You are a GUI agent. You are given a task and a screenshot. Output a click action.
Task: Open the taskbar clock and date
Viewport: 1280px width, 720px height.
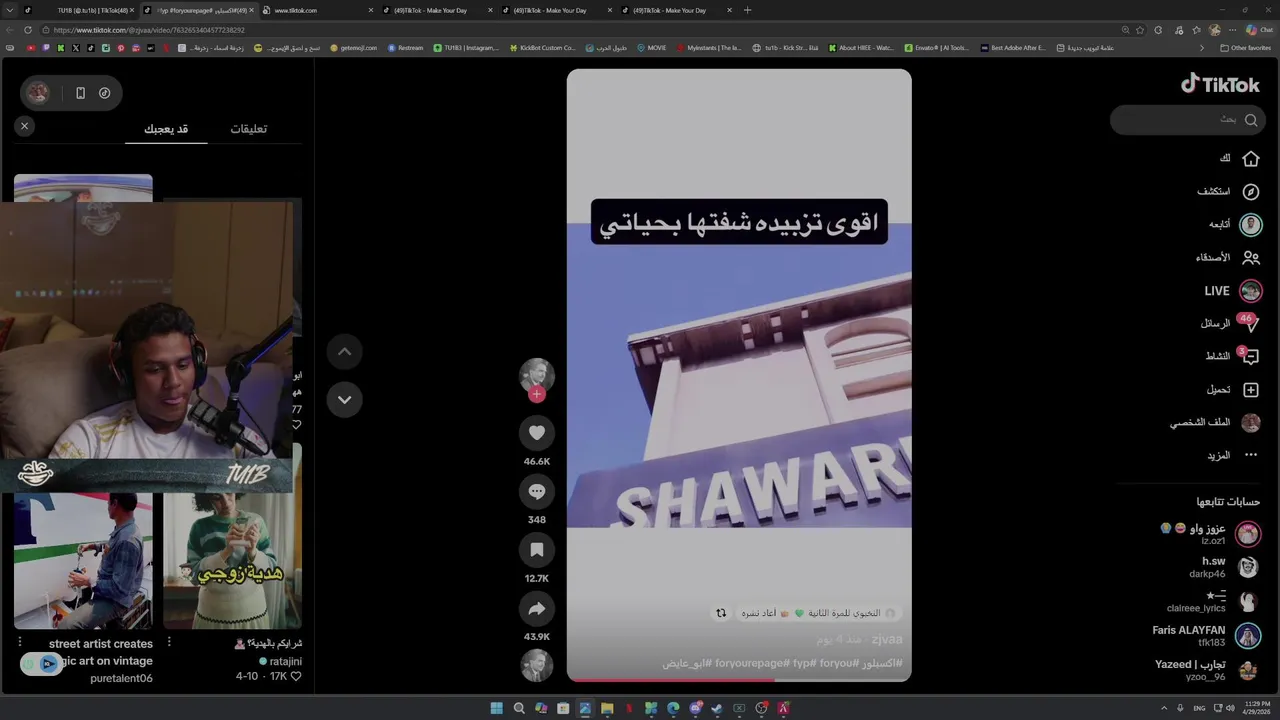(x=1256, y=708)
